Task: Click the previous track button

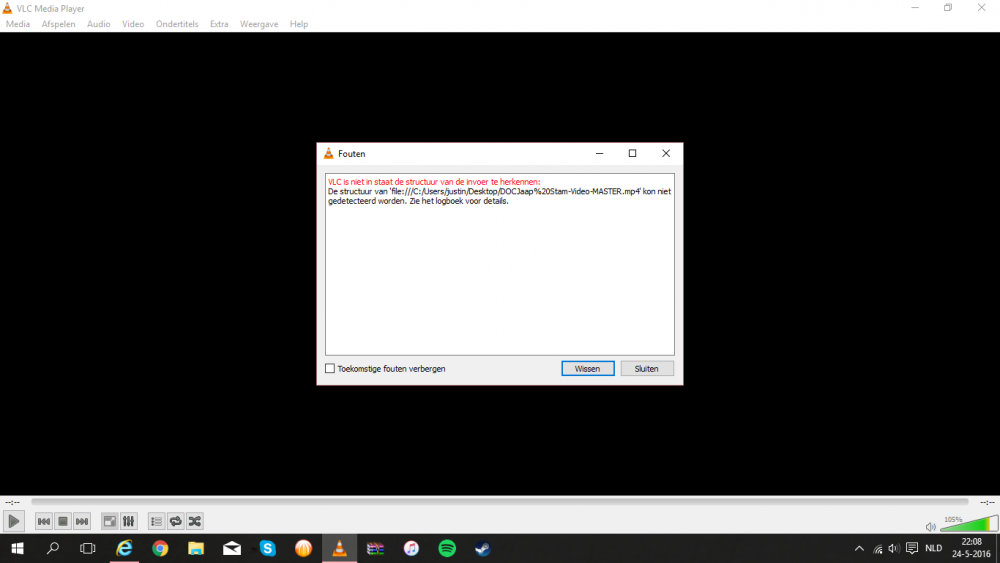Action: click(44, 521)
